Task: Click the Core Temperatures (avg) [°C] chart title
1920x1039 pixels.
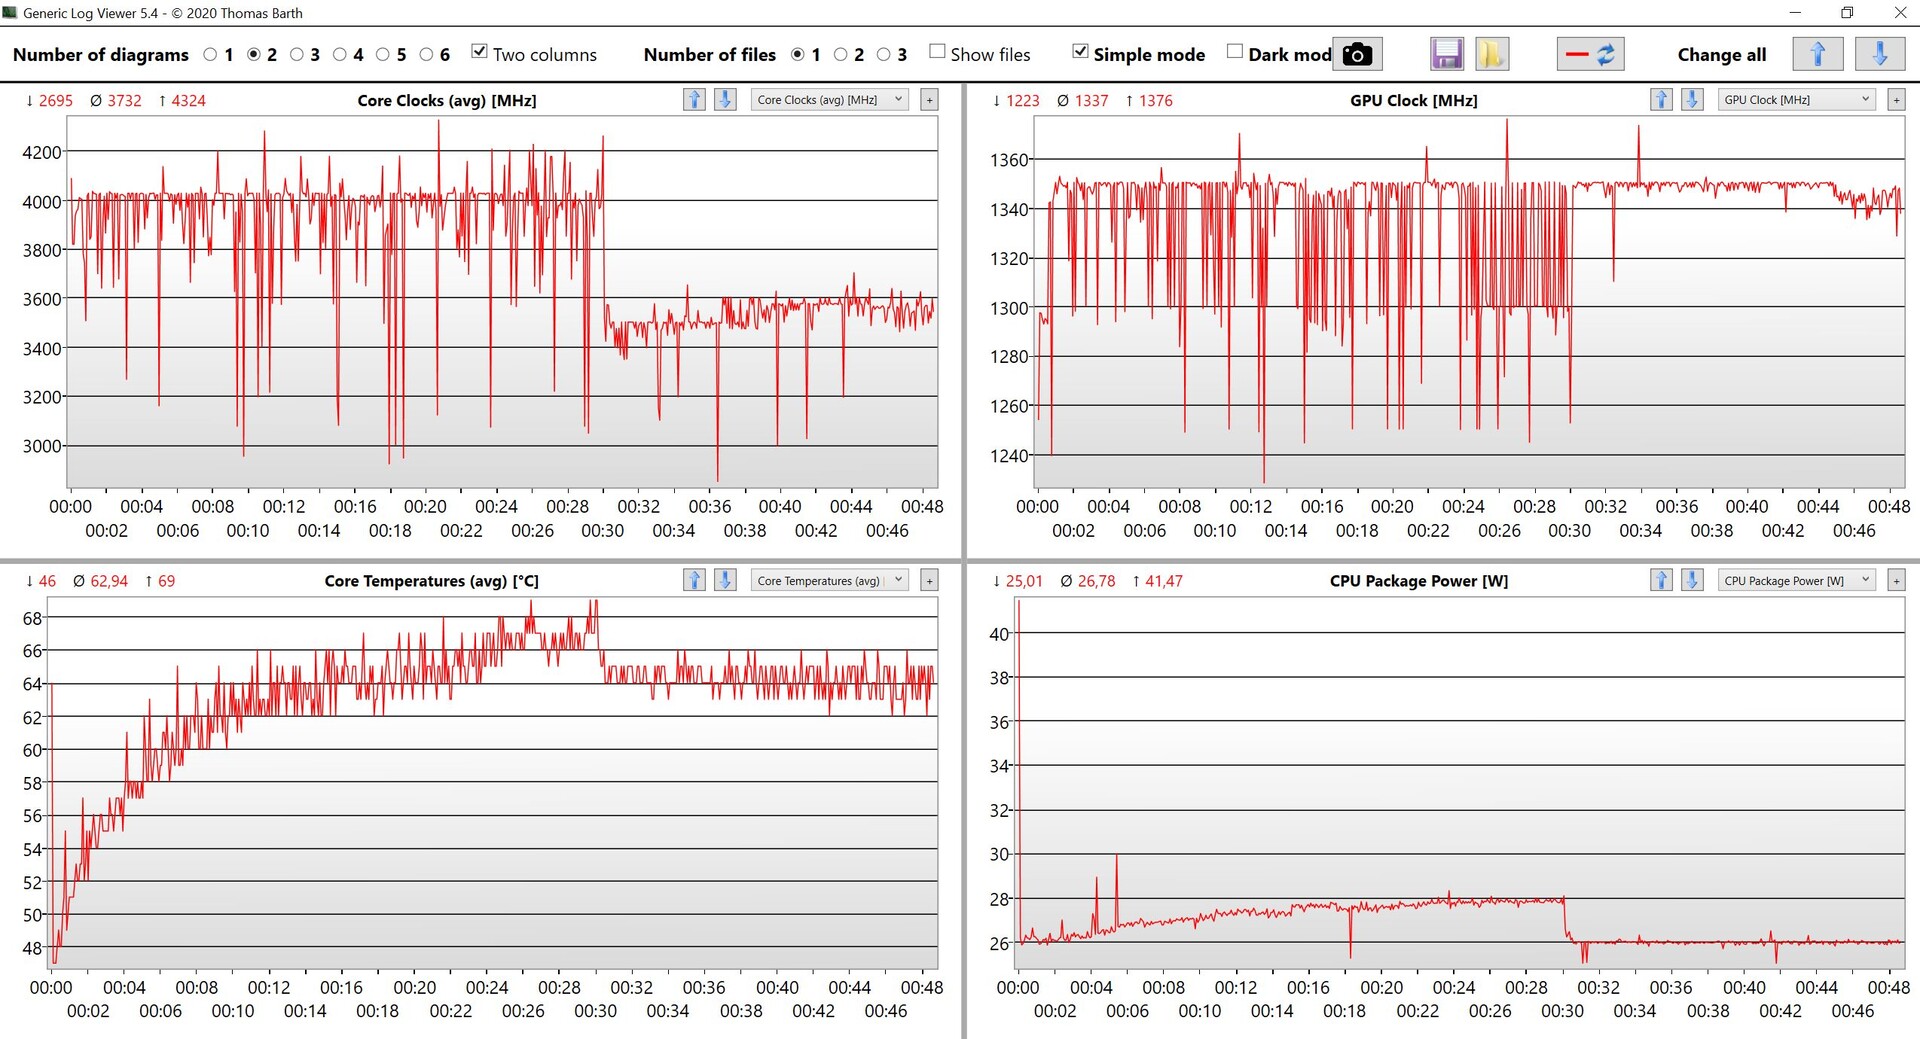Action: 432,581
